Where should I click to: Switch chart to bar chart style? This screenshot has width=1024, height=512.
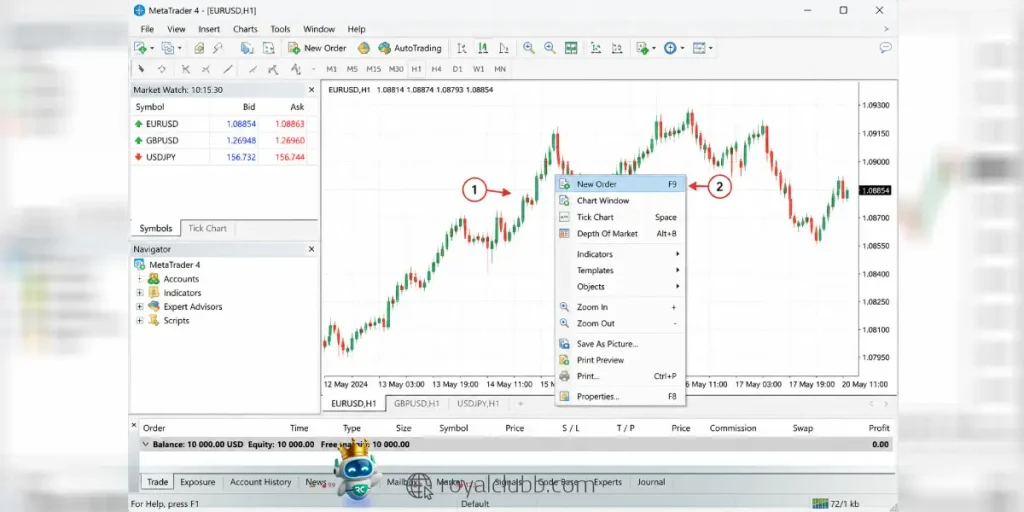462,48
